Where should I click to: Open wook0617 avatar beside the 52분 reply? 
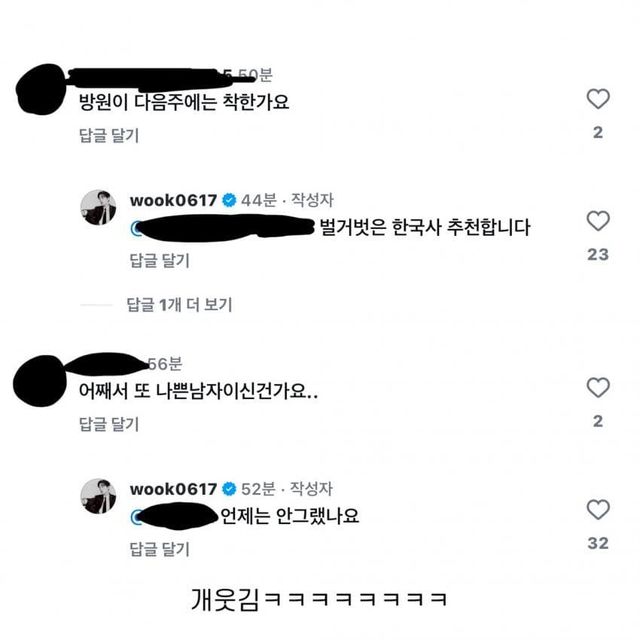point(98,496)
